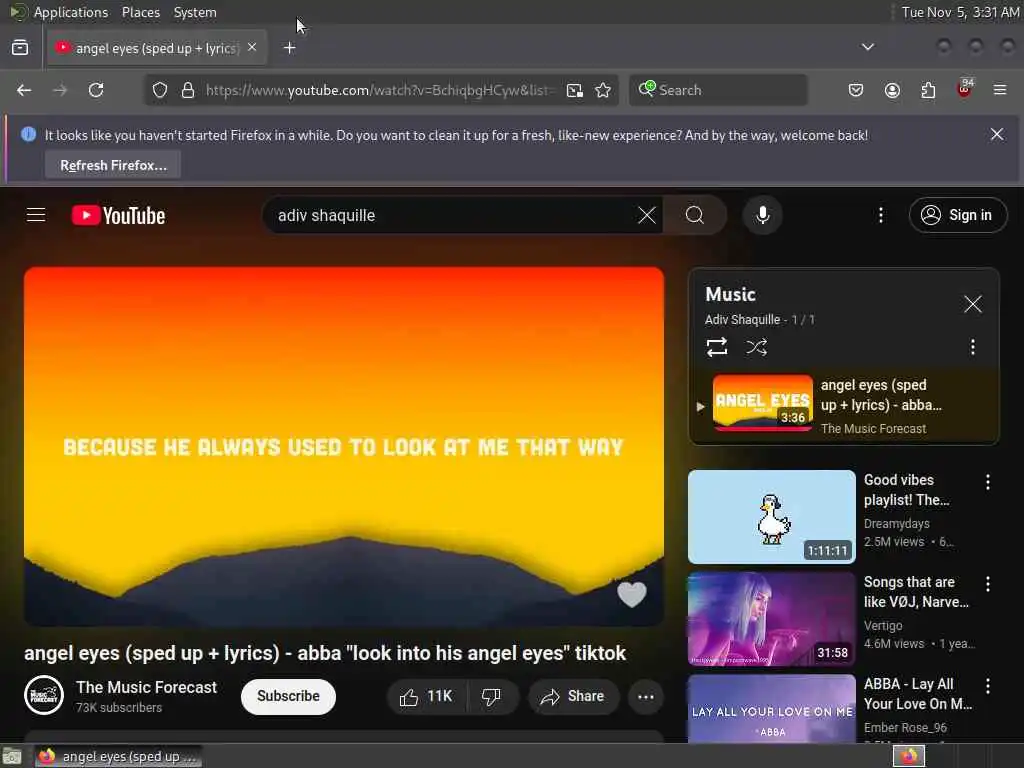Viewport: 1024px width, 768px height.
Task: Toggle shuffle playlist in Music panel
Action: tap(756, 347)
